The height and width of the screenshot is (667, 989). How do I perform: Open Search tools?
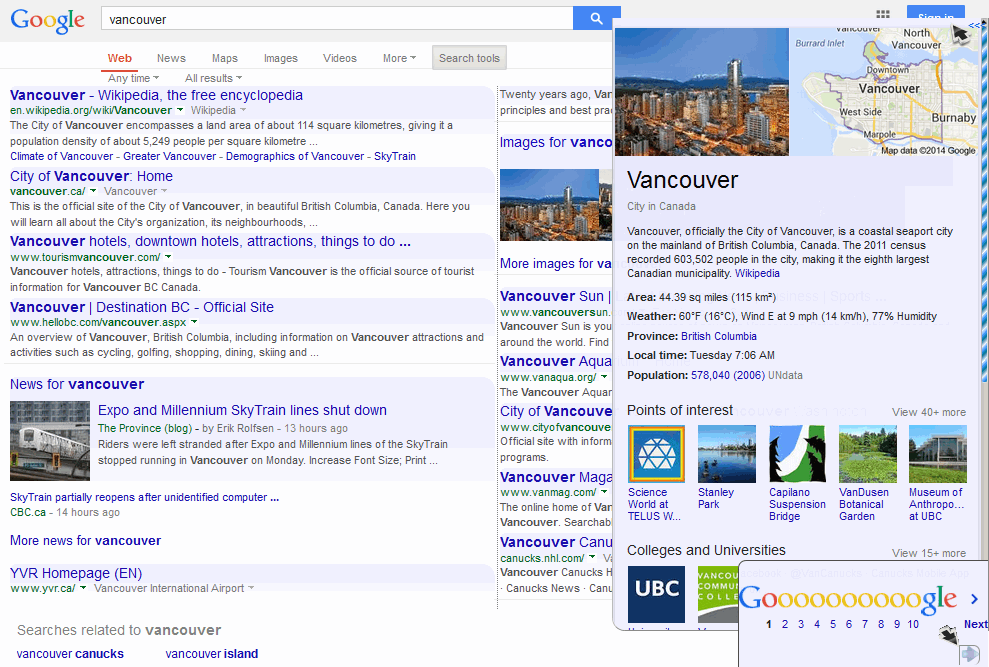[468, 58]
